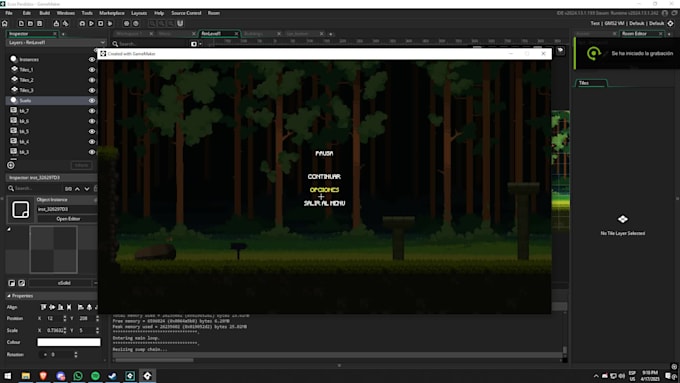Align instance to top edge

[x=43, y=307]
